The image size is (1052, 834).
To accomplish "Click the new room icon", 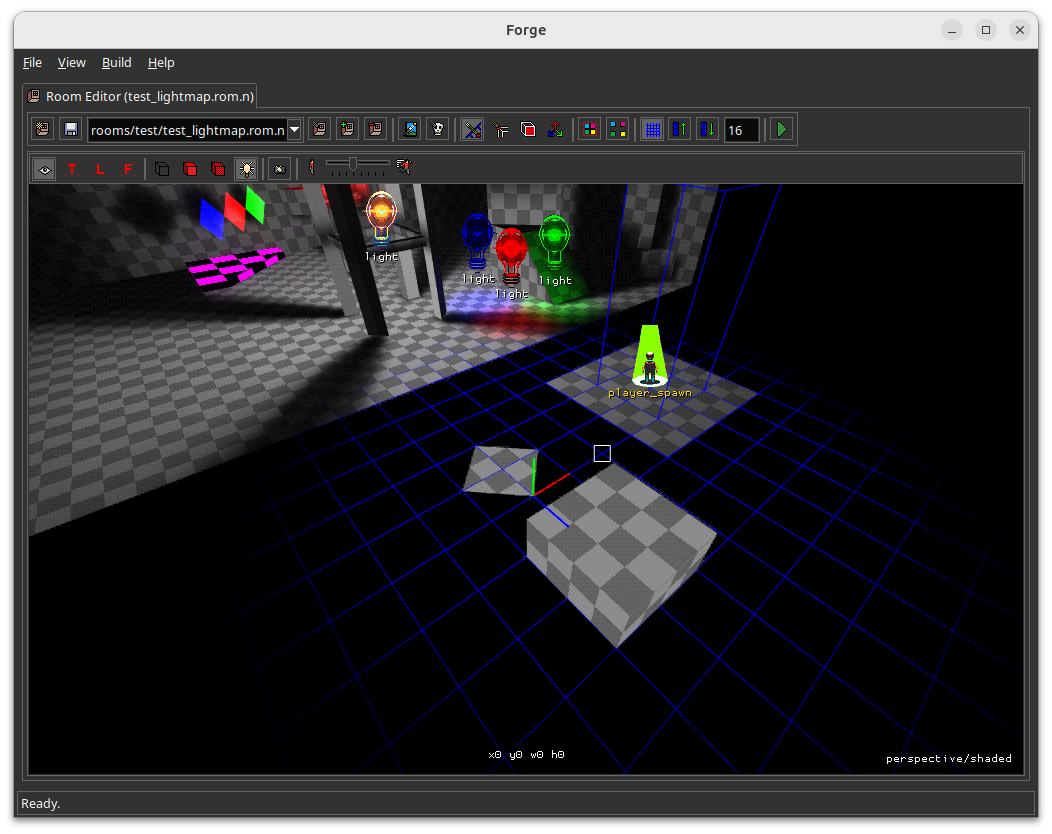I will (43, 129).
